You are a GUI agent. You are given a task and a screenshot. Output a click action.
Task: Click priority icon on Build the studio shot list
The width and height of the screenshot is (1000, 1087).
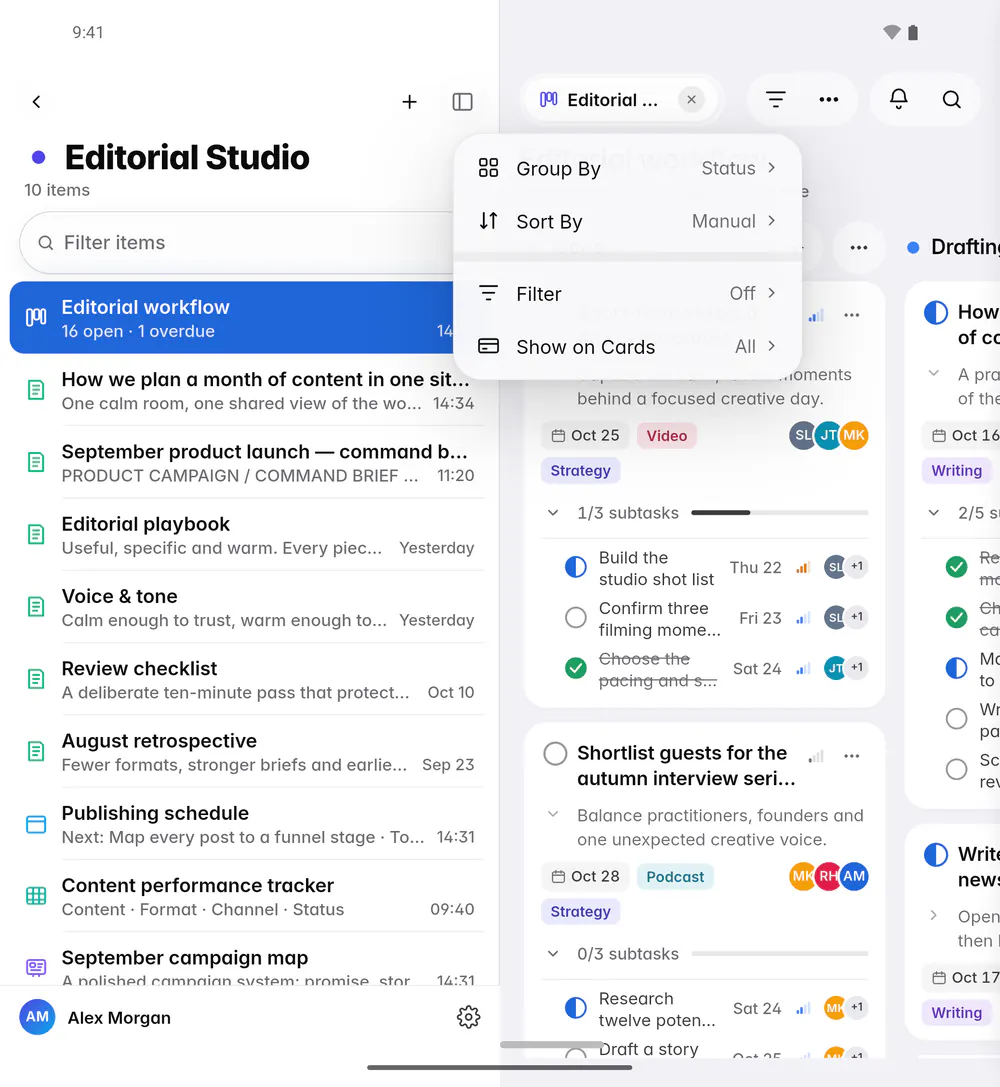[803, 568]
